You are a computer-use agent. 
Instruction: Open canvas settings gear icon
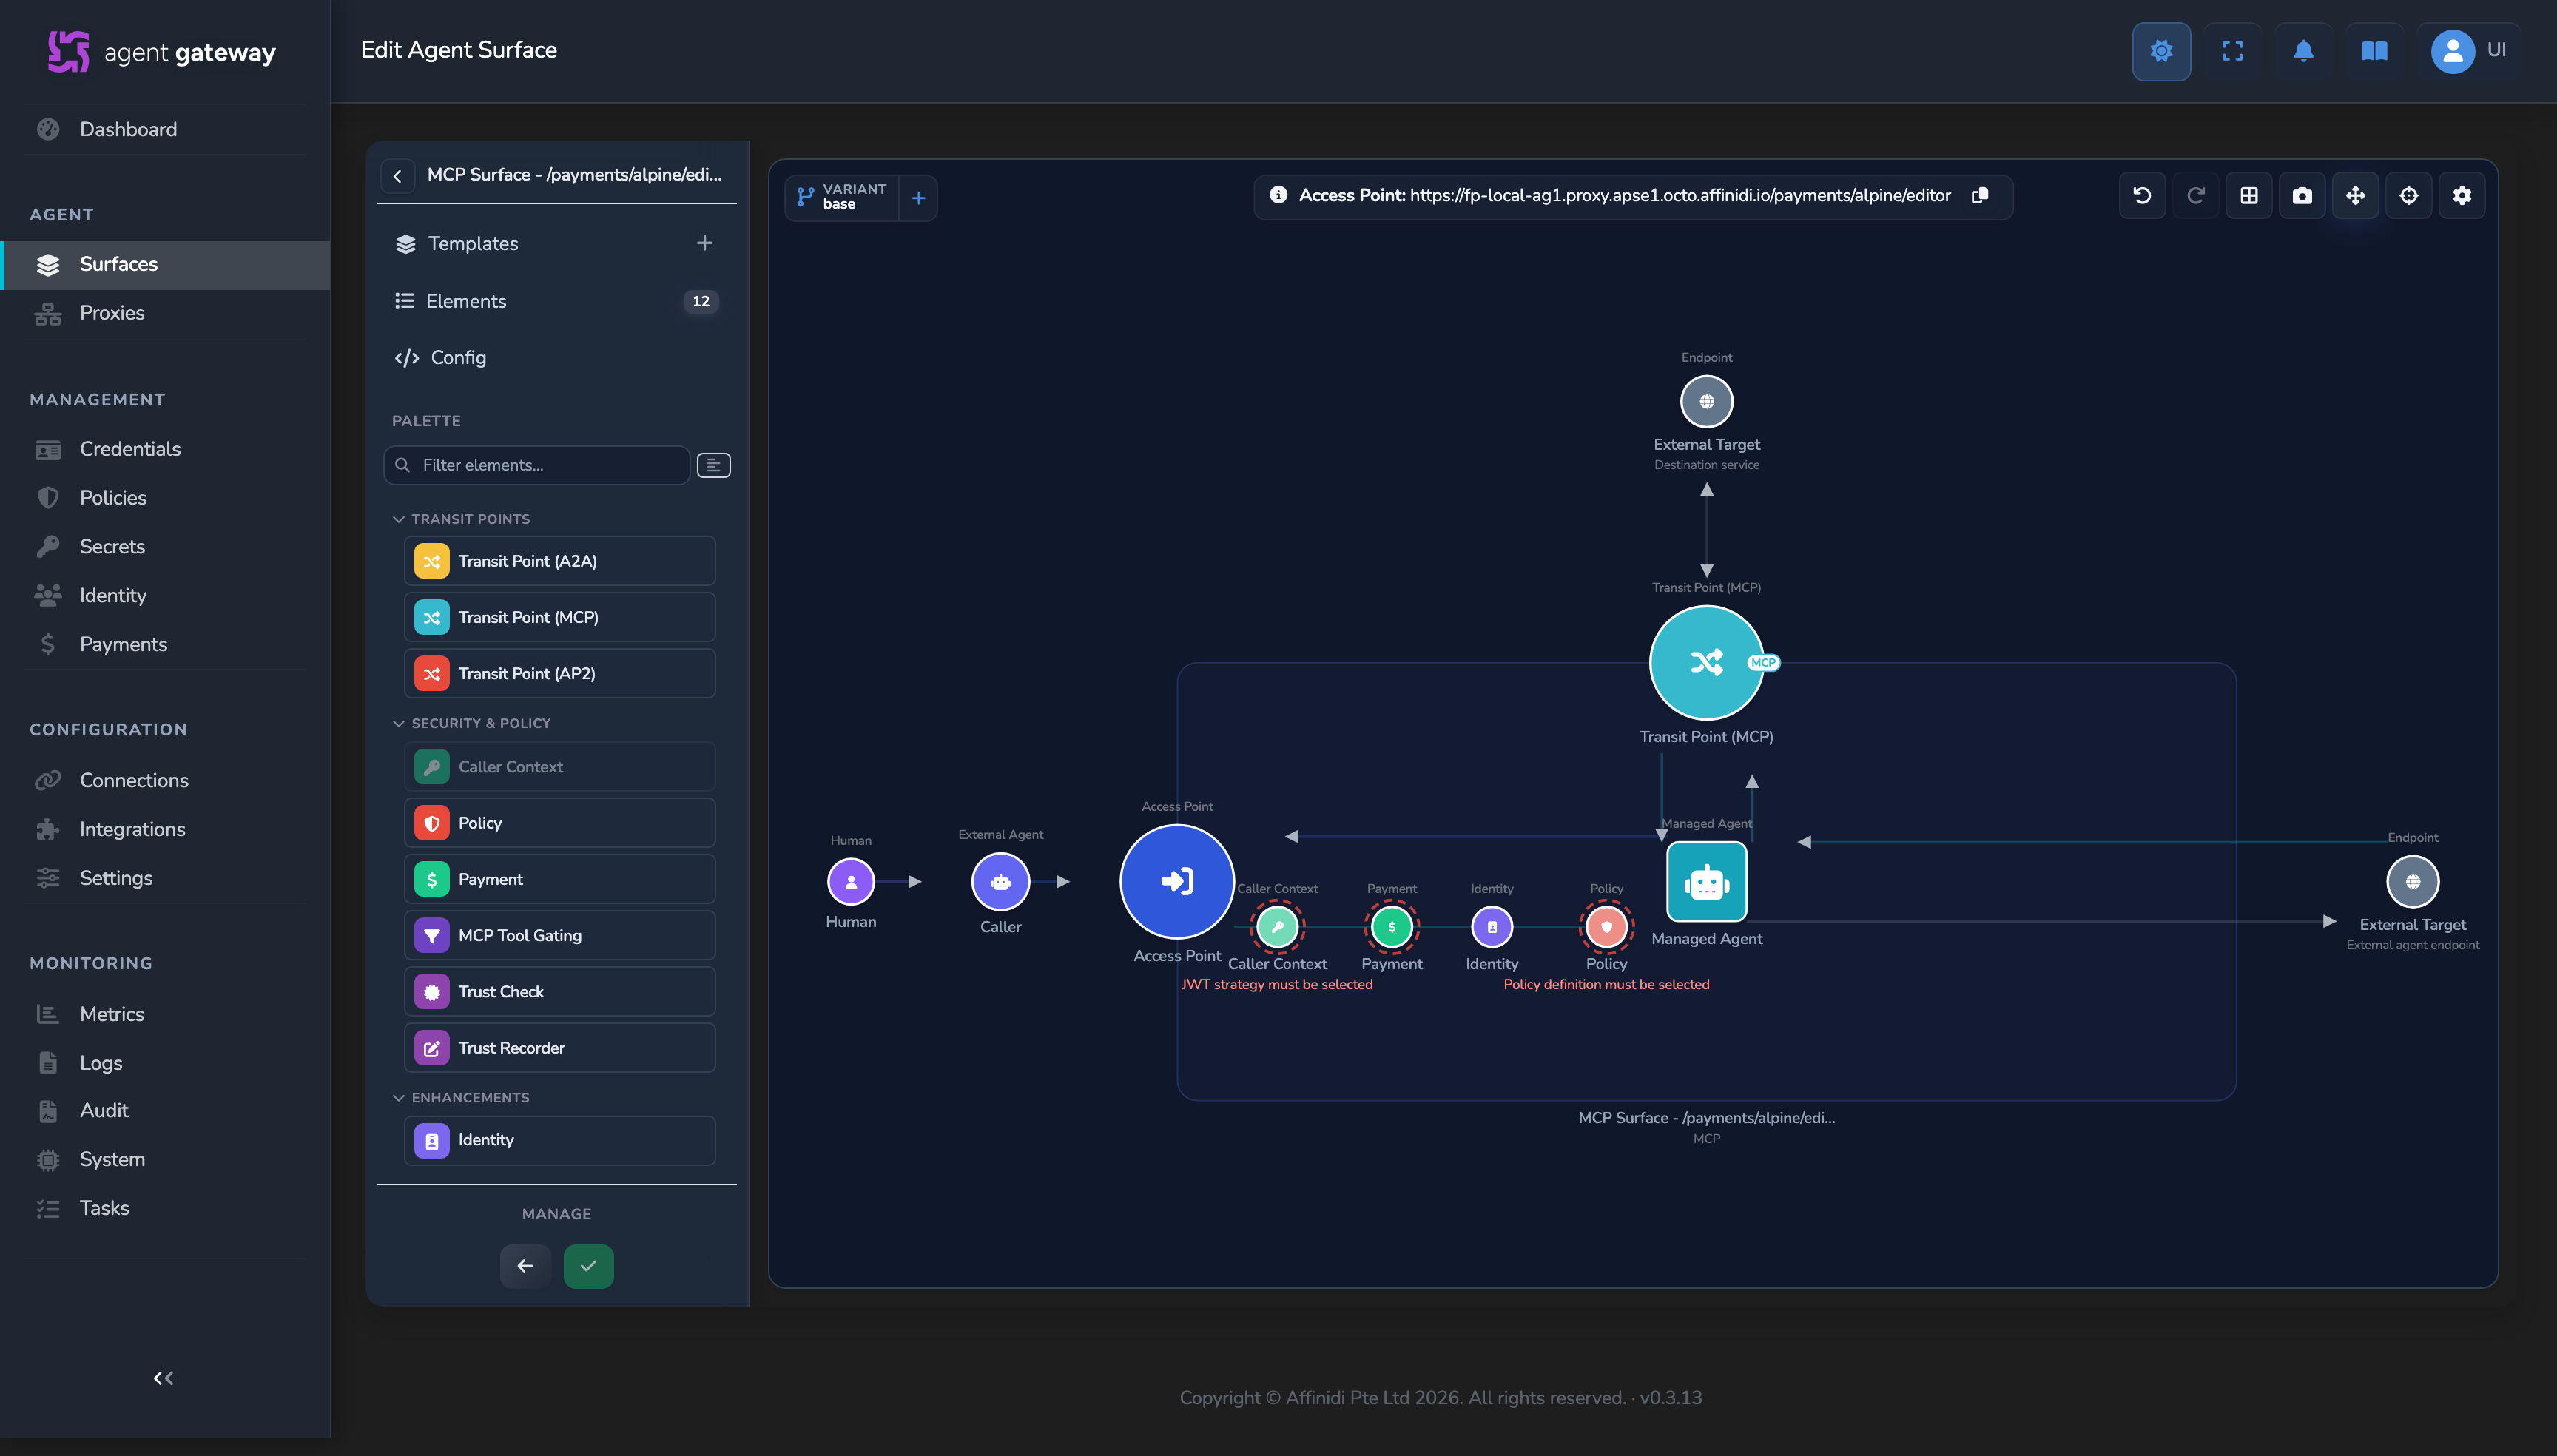click(2462, 195)
